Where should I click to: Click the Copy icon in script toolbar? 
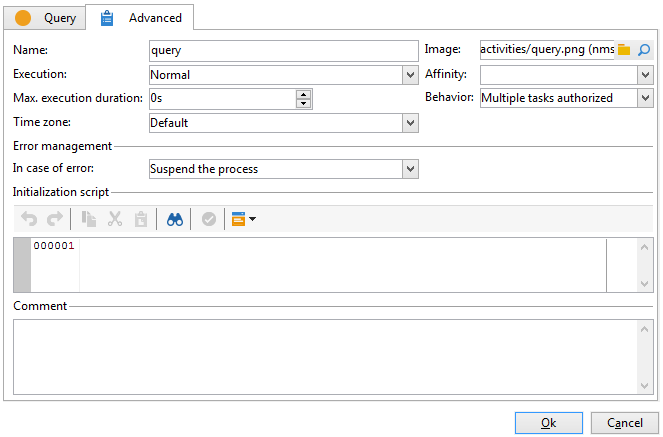(89, 219)
